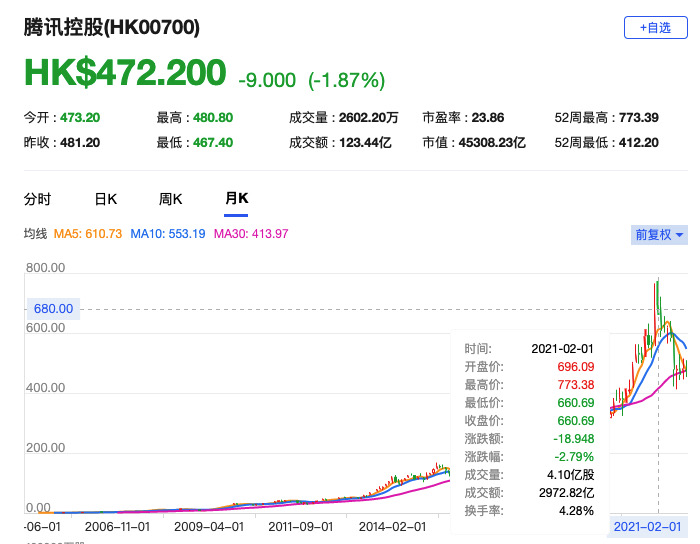This screenshot has width=700, height=544.
Task: Open the 前复权 adjustment dropdown
Action: pyautogui.click(x=659, y=235)
